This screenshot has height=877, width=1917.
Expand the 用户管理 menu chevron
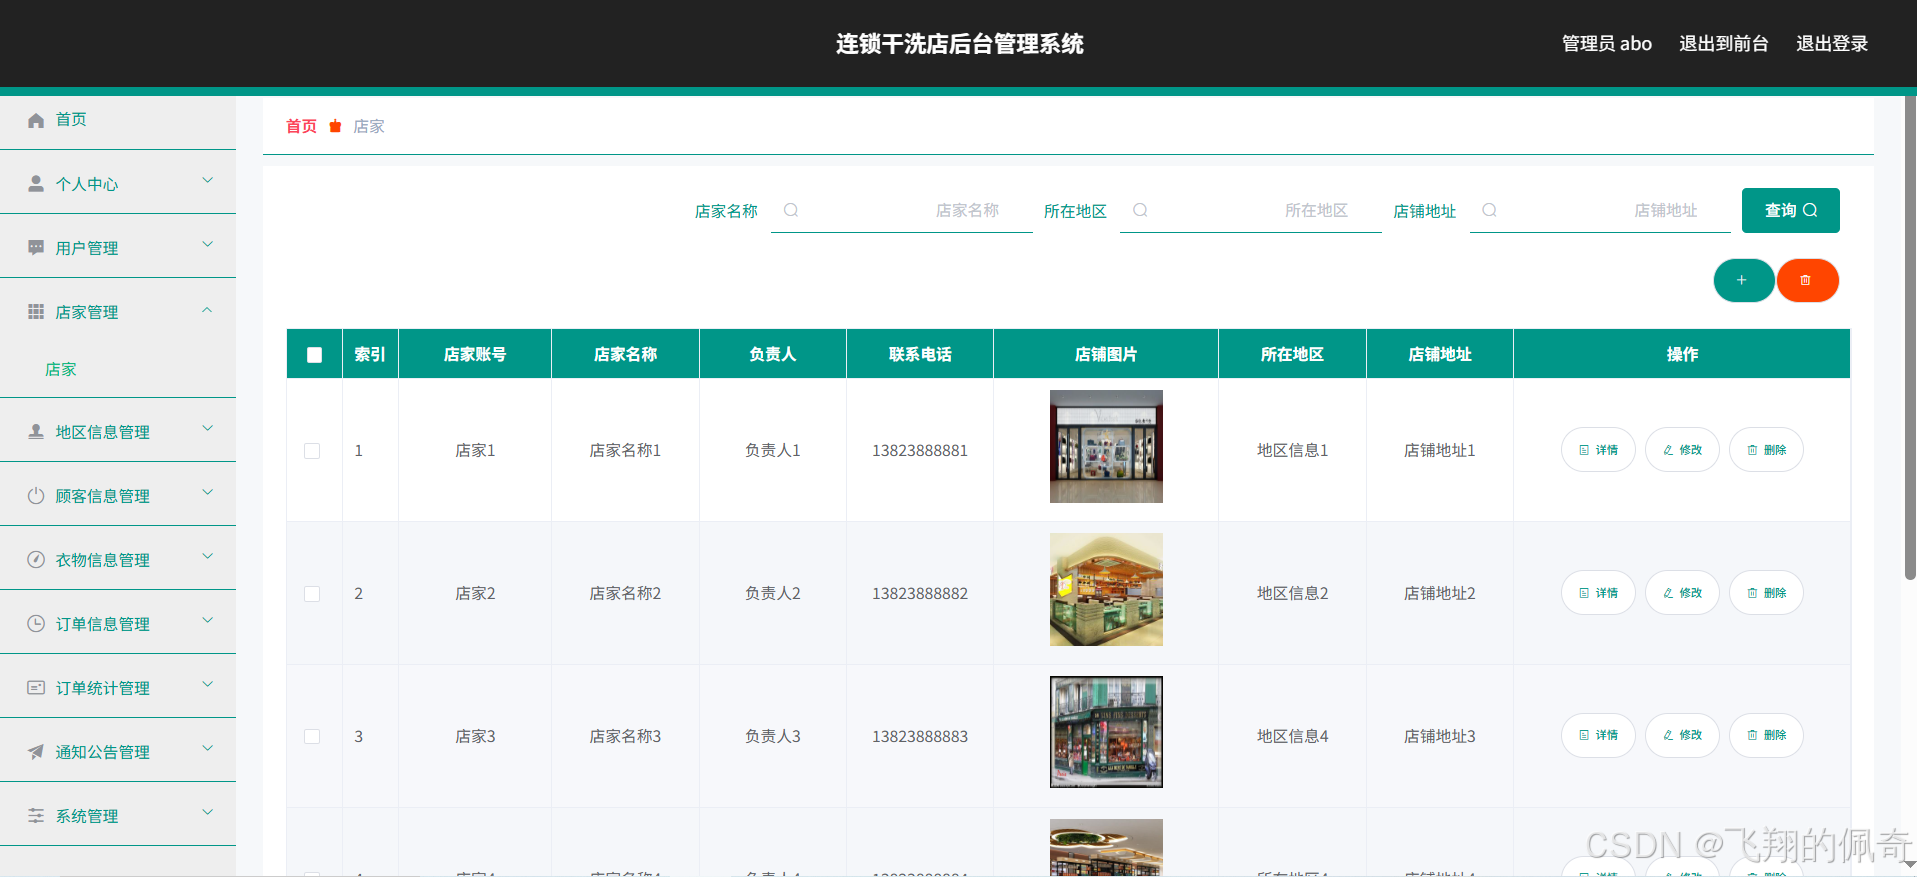click(208, 245)
